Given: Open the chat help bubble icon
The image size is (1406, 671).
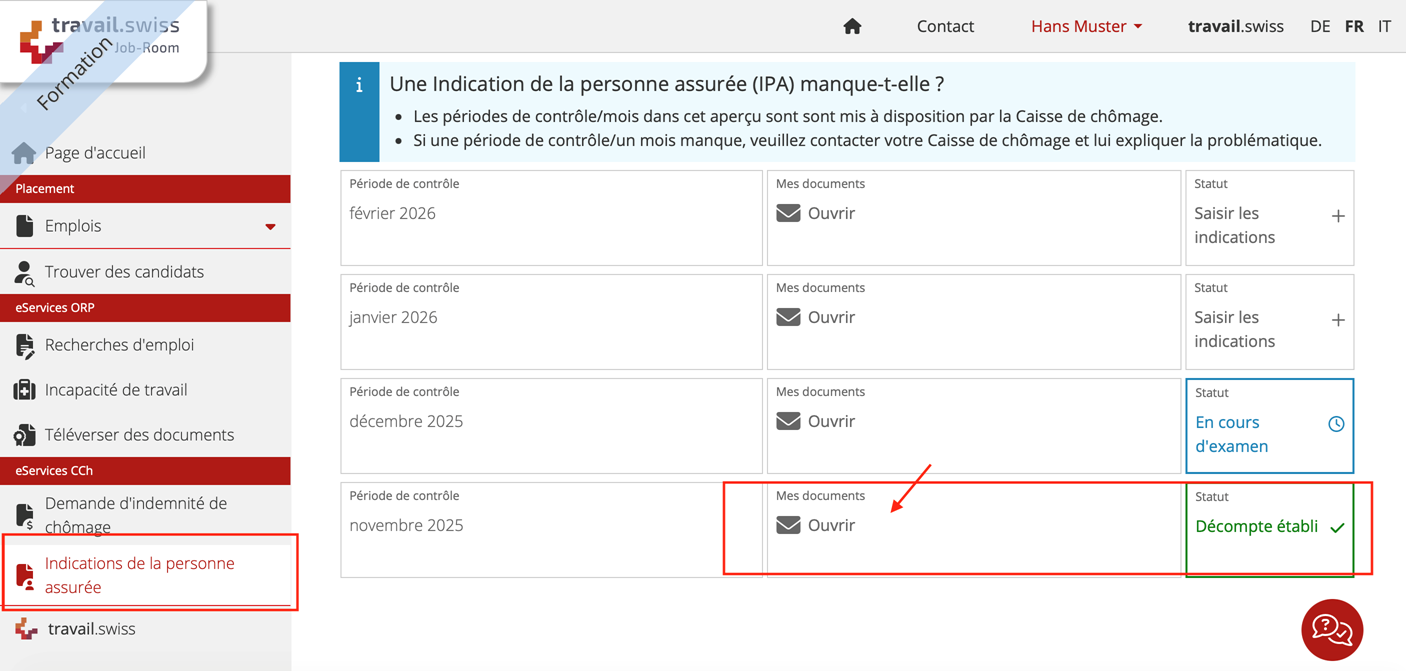Looking at the screenshot, I should tap(1331, 630).
